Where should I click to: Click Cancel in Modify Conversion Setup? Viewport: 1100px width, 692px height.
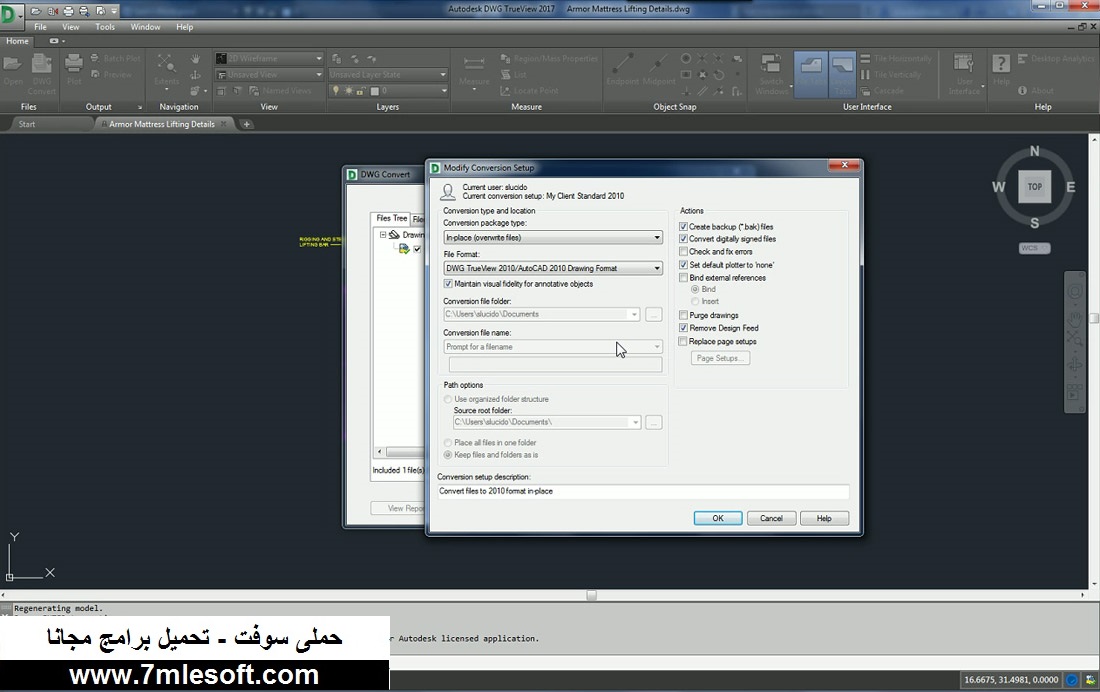pyautogui.click(x=771, y=518)
